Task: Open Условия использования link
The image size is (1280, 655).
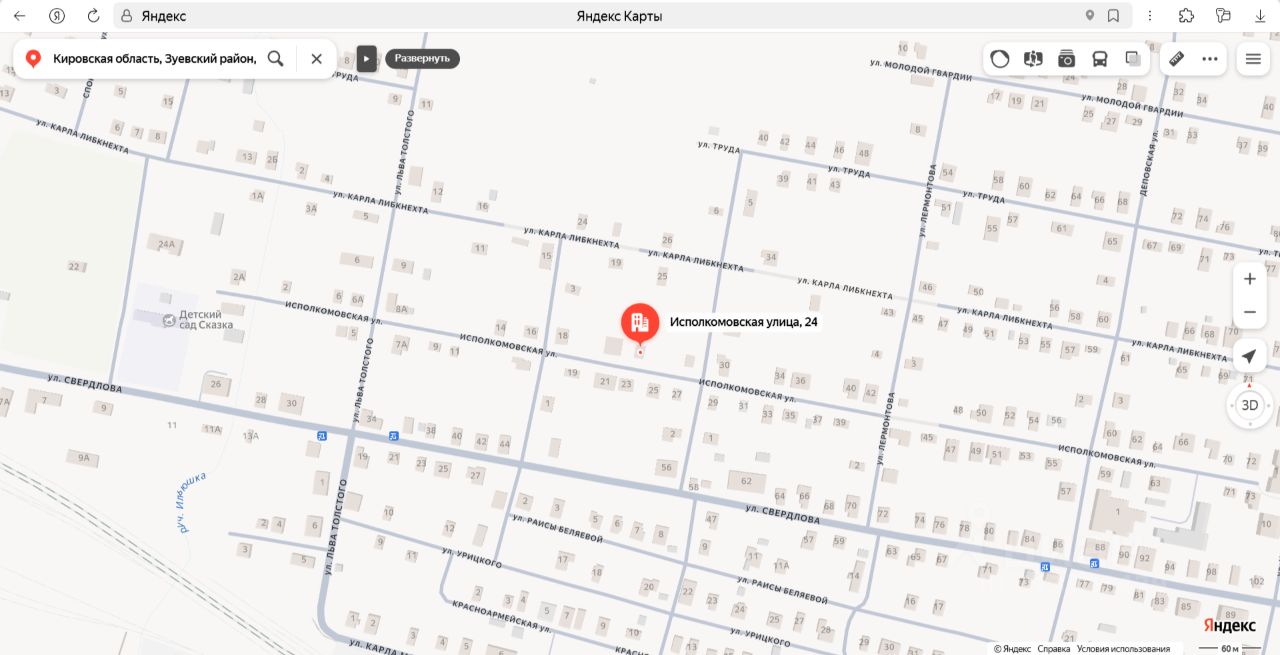Action: [x=1123, y=648]
